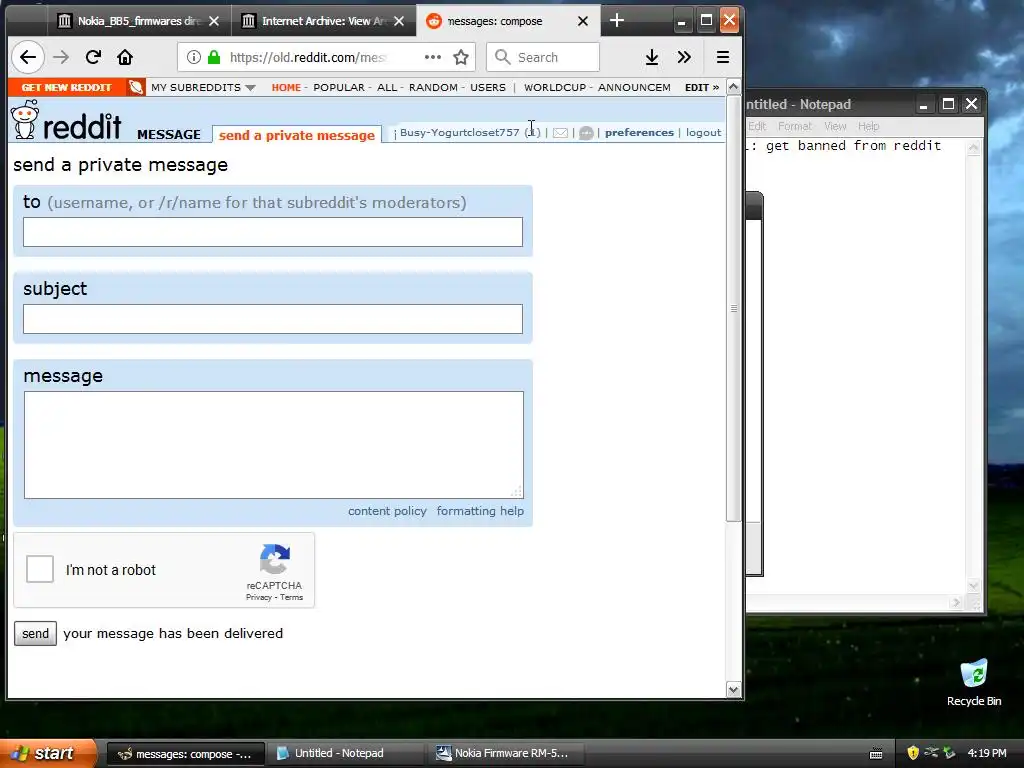The height and width of the screenshot is (768, 1024).
Task: Close the messages: compose tab
Action: (x=583, y=21)
